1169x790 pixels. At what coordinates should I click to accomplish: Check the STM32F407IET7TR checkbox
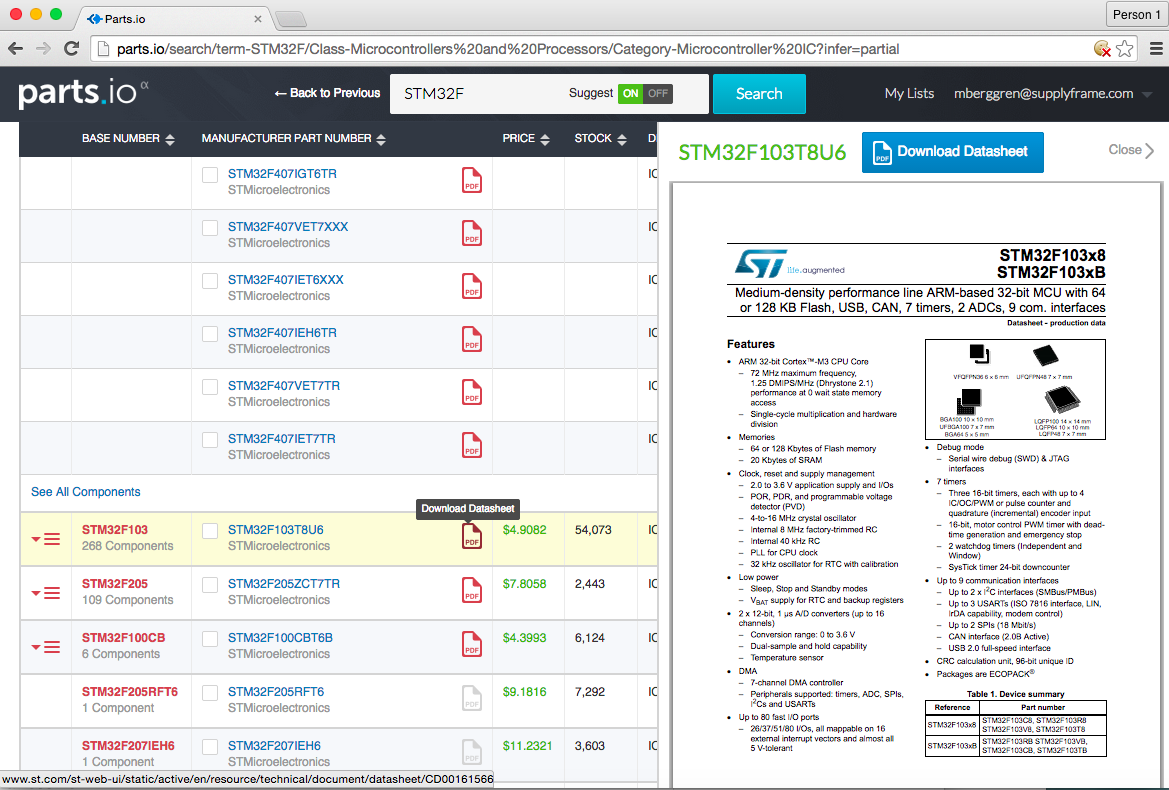point(210,439)
